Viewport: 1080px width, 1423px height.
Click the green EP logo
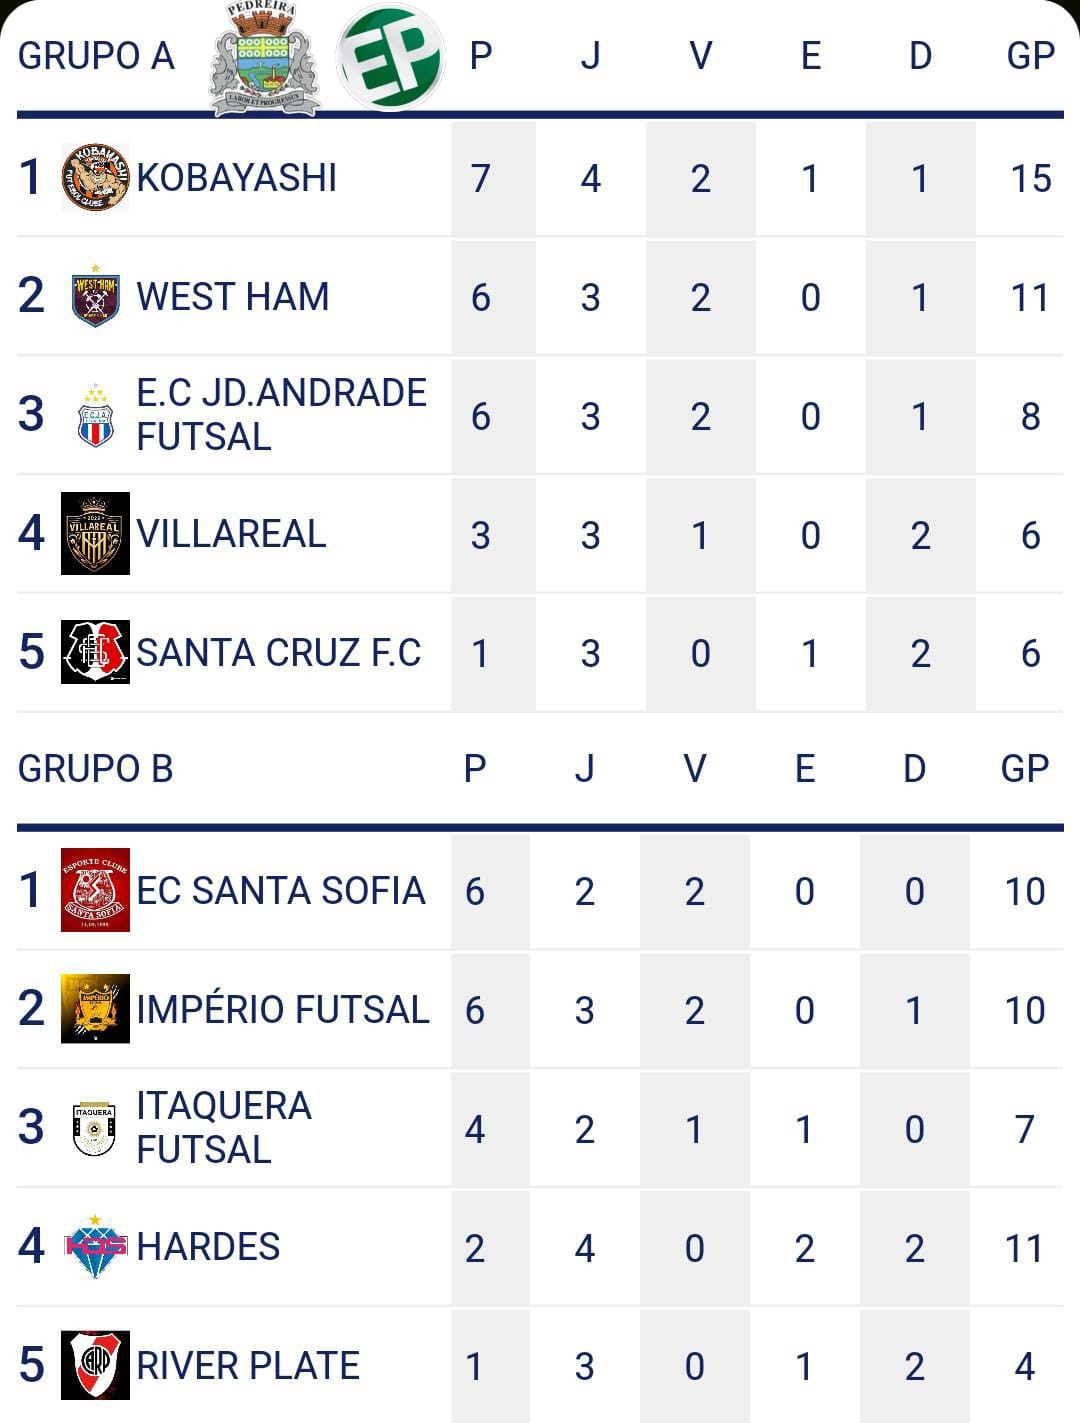tap(390, 57)
